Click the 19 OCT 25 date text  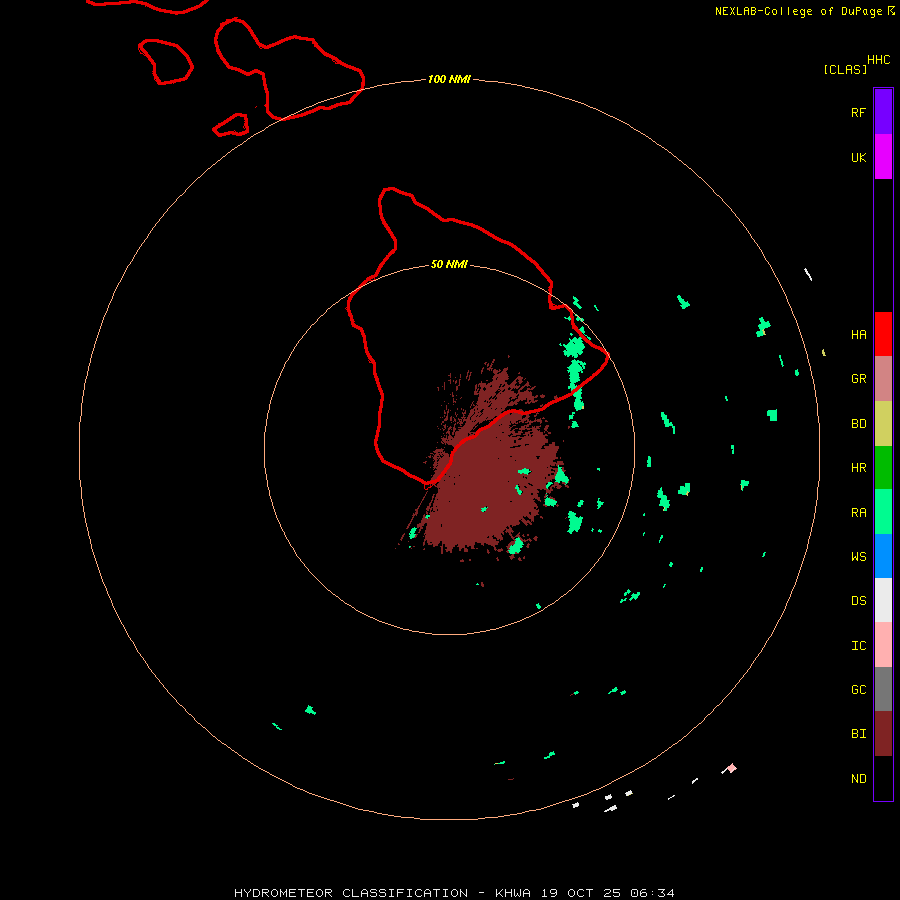582,893
